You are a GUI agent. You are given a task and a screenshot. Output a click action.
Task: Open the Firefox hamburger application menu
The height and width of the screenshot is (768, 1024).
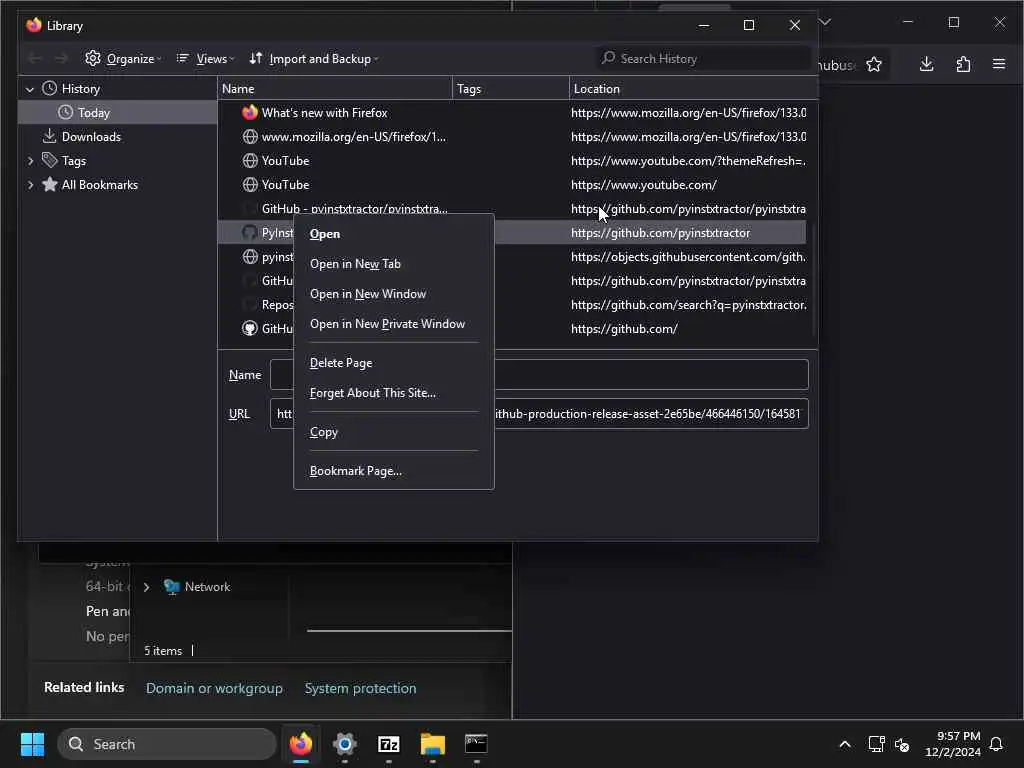click(x=999, y=64)
